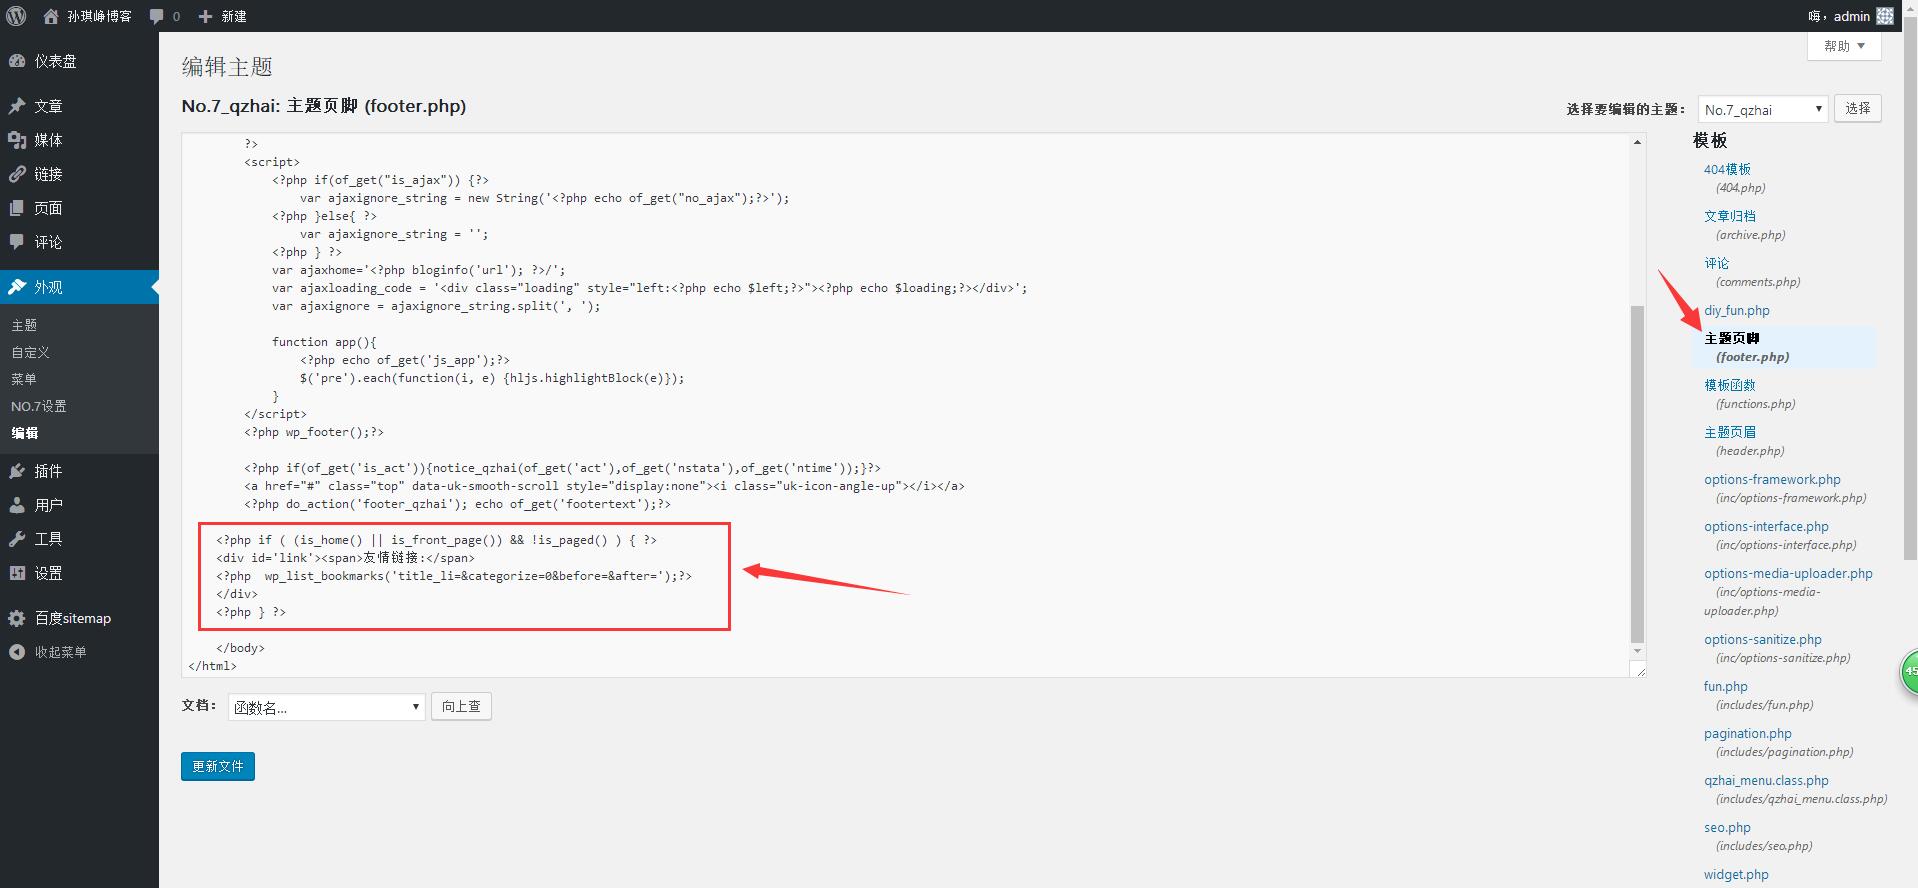The height and width of the screenshot is (888, 1918).
Task: Click the 孙琪峥博客 site name
Action: [99, 16]
